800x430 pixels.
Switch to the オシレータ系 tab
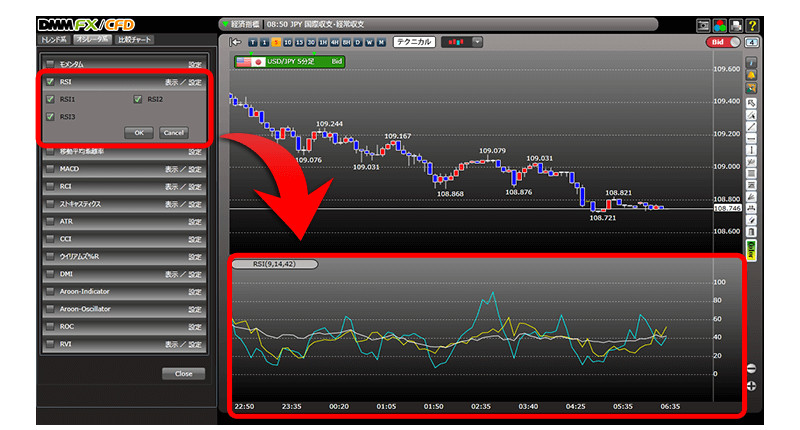pos(92,40)
